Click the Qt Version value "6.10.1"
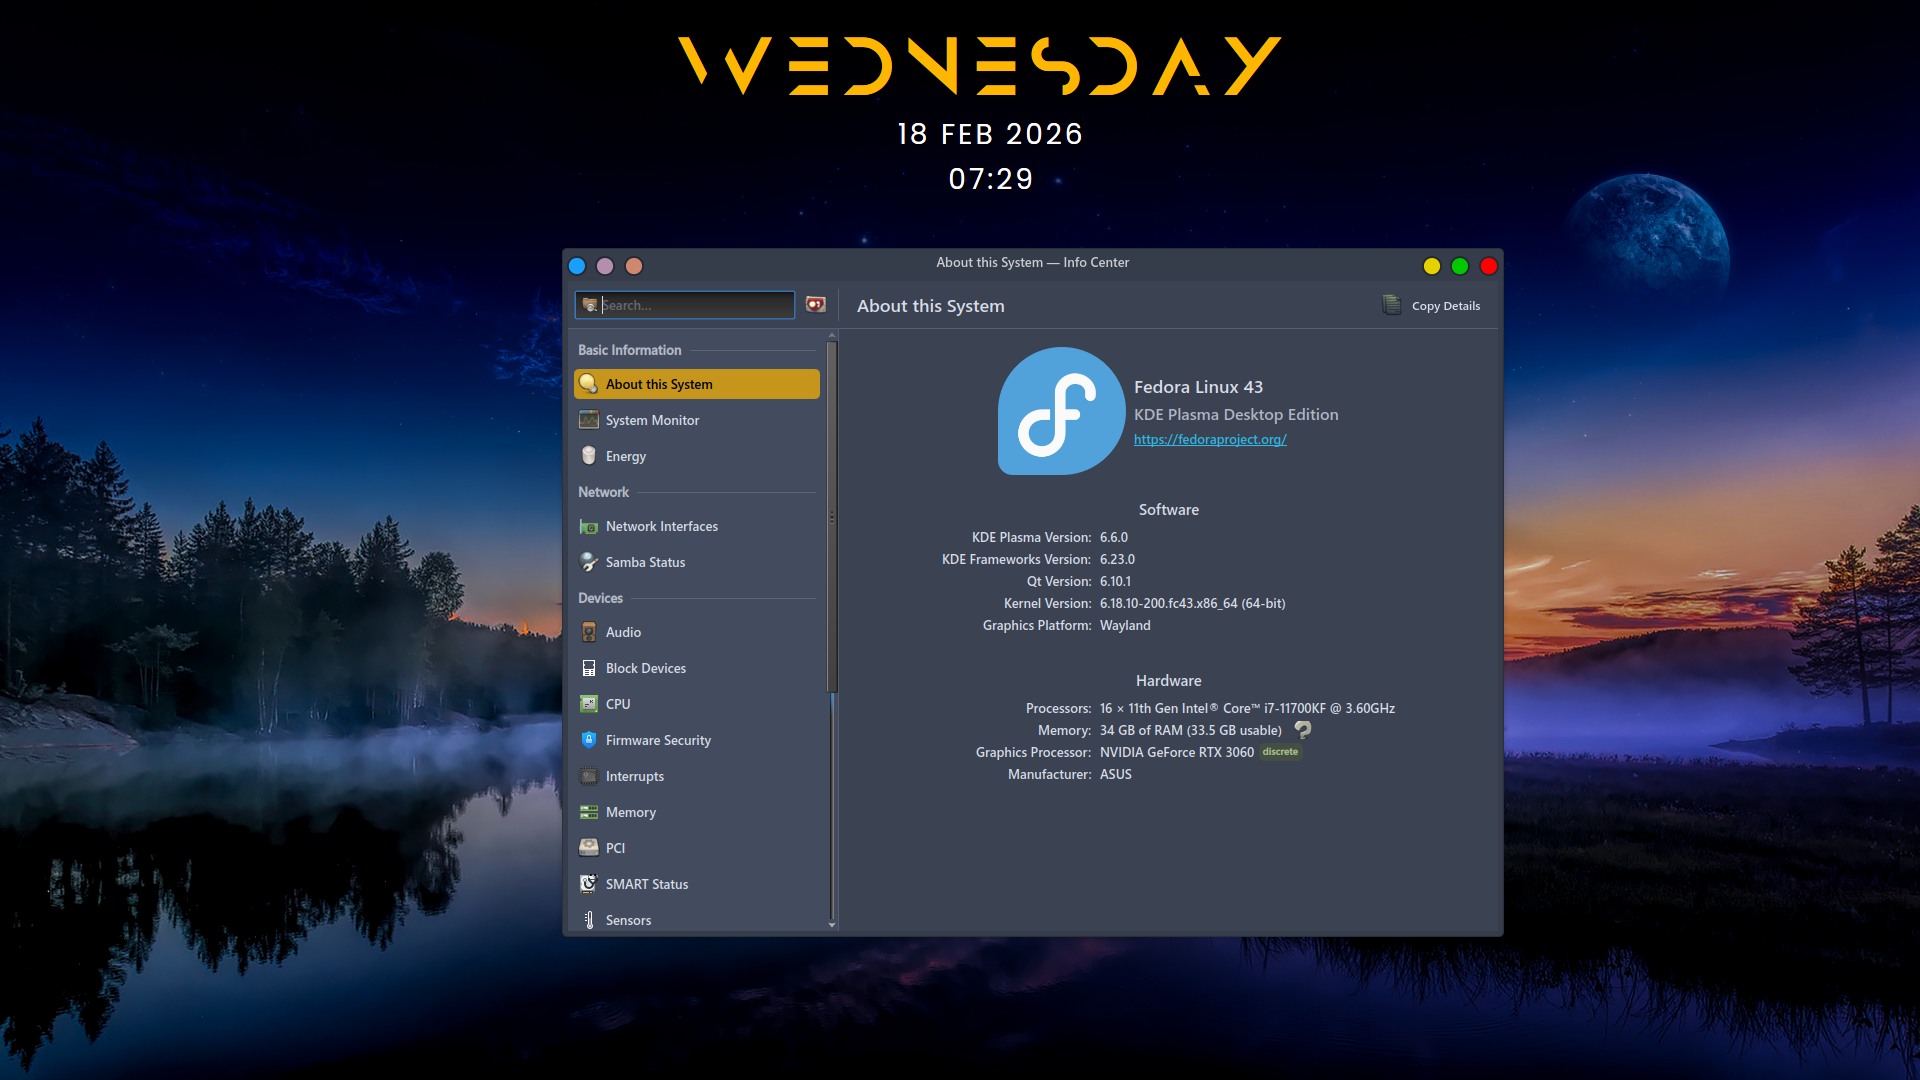This screenshot has width=1920, height=1080. tap(1116, 582)
